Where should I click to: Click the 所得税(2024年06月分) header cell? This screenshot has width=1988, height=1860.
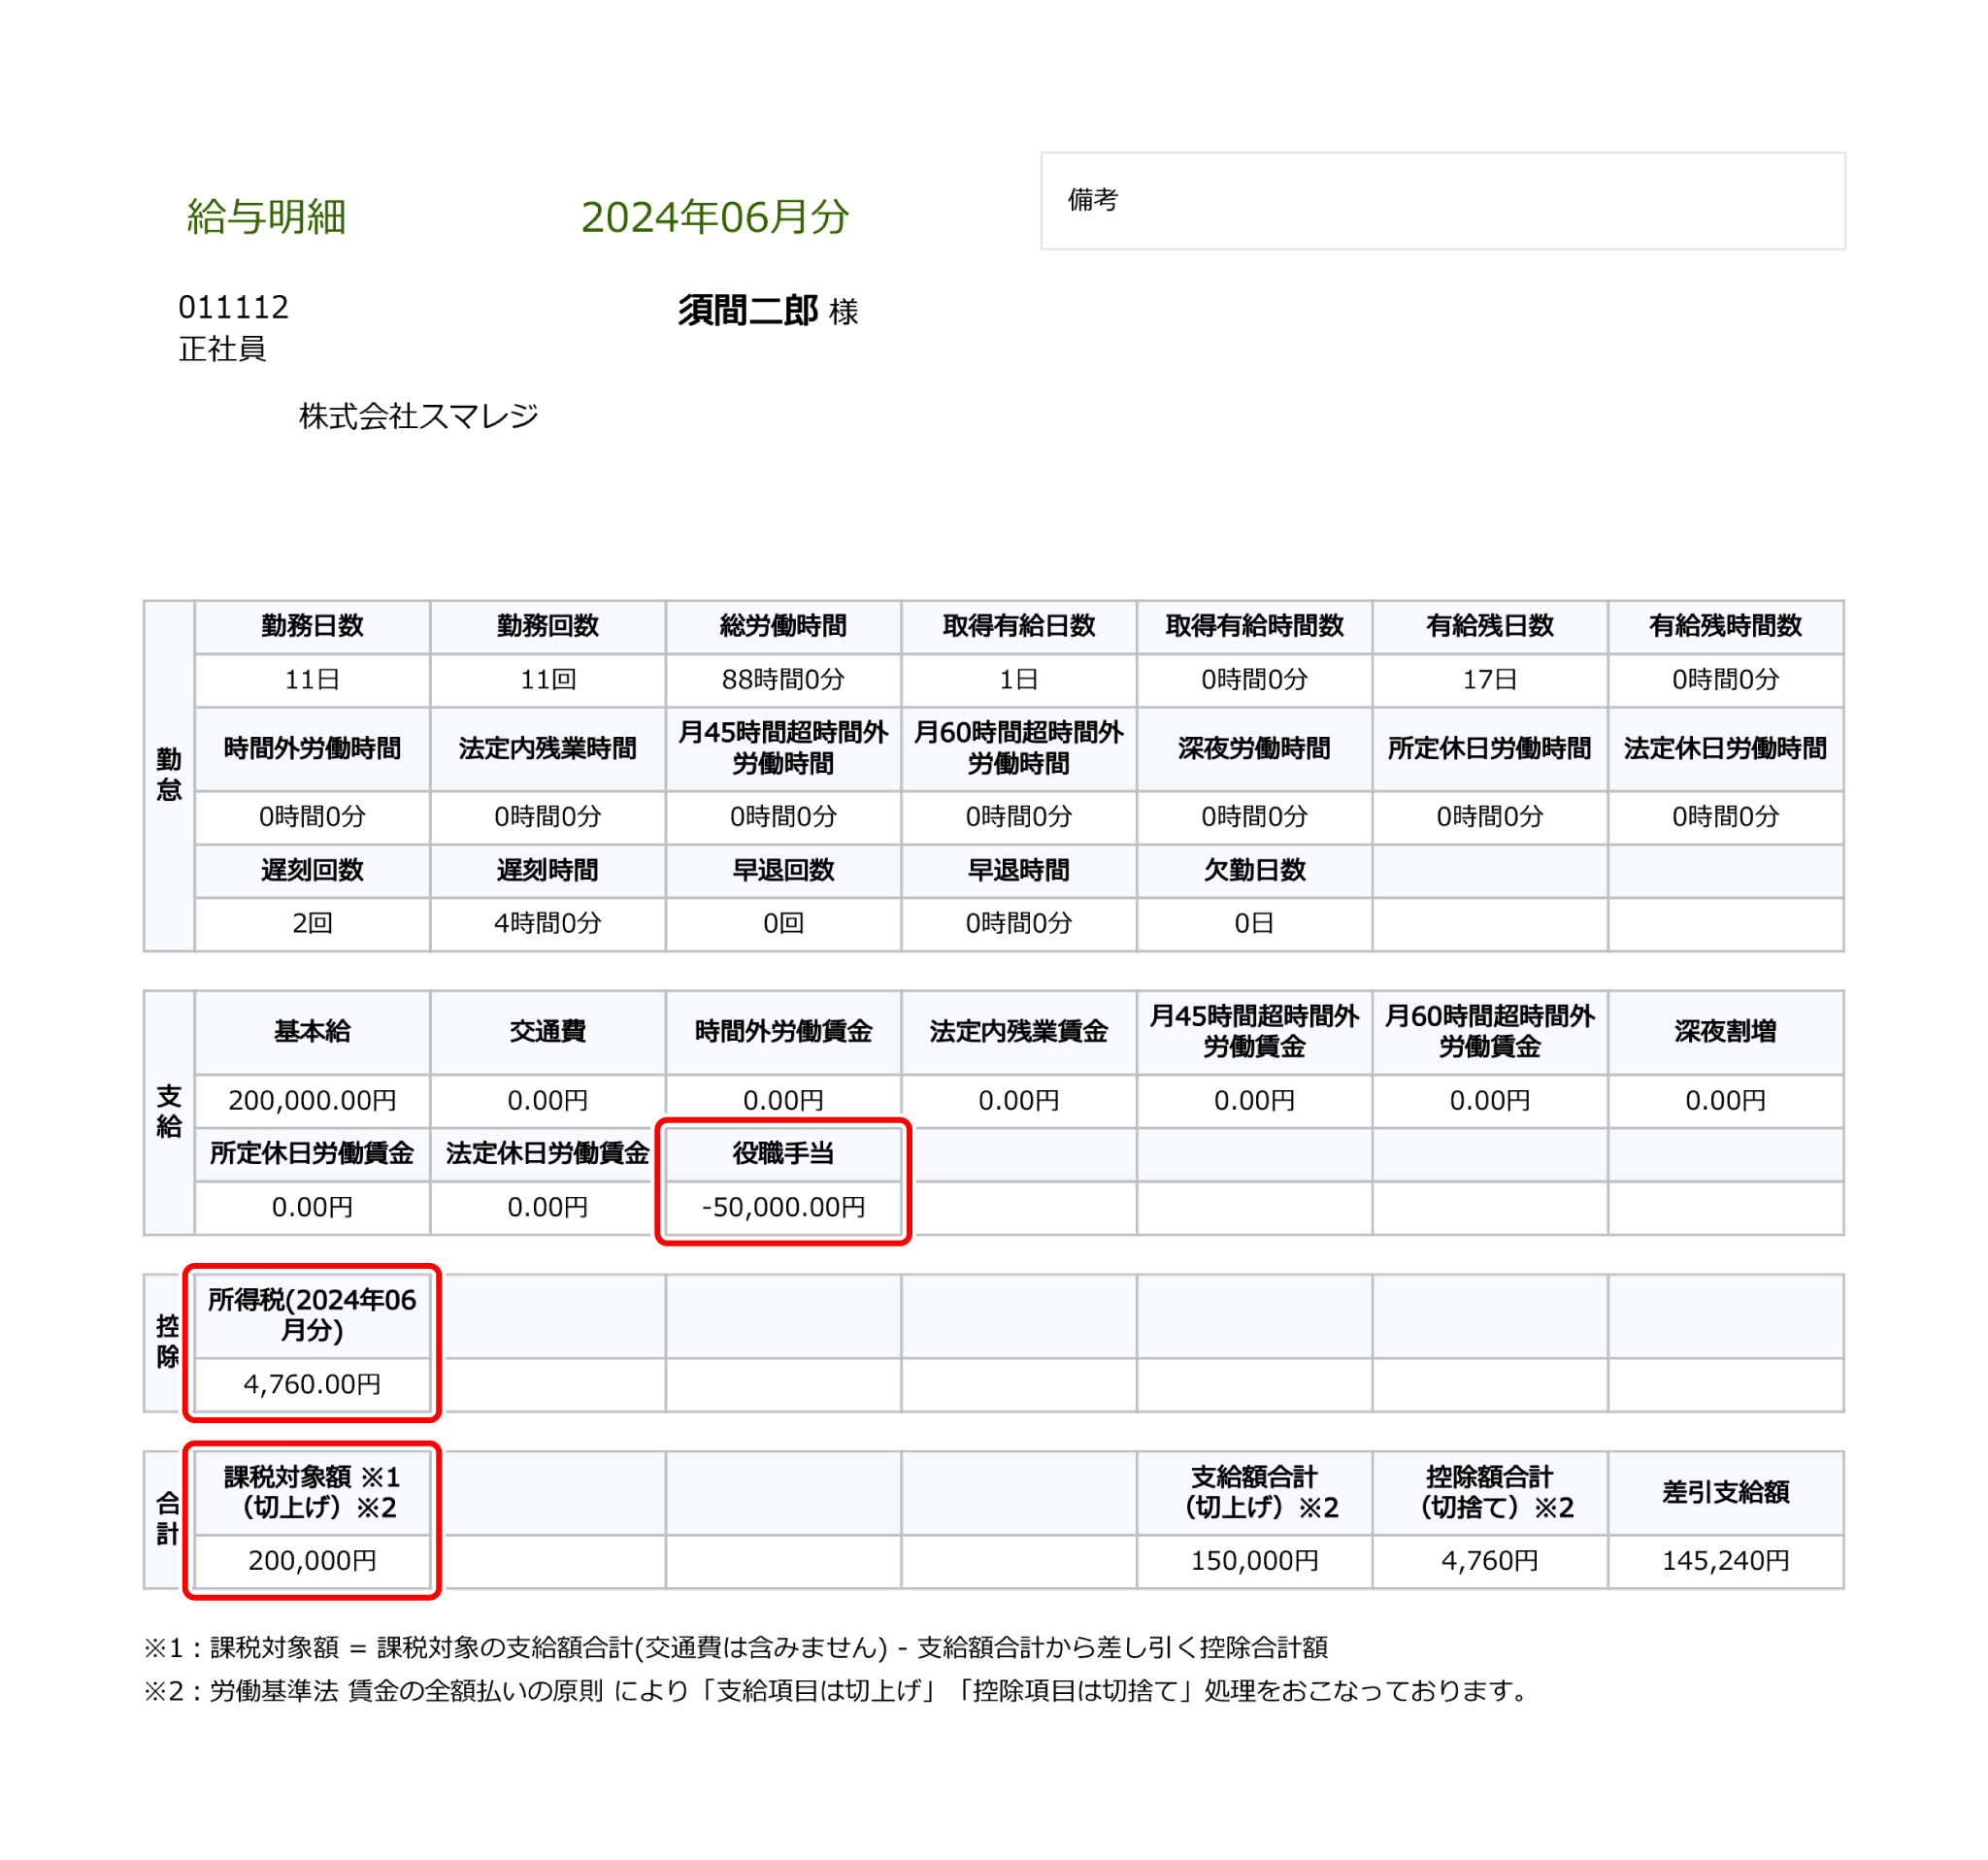click(x=312, y=1315)
